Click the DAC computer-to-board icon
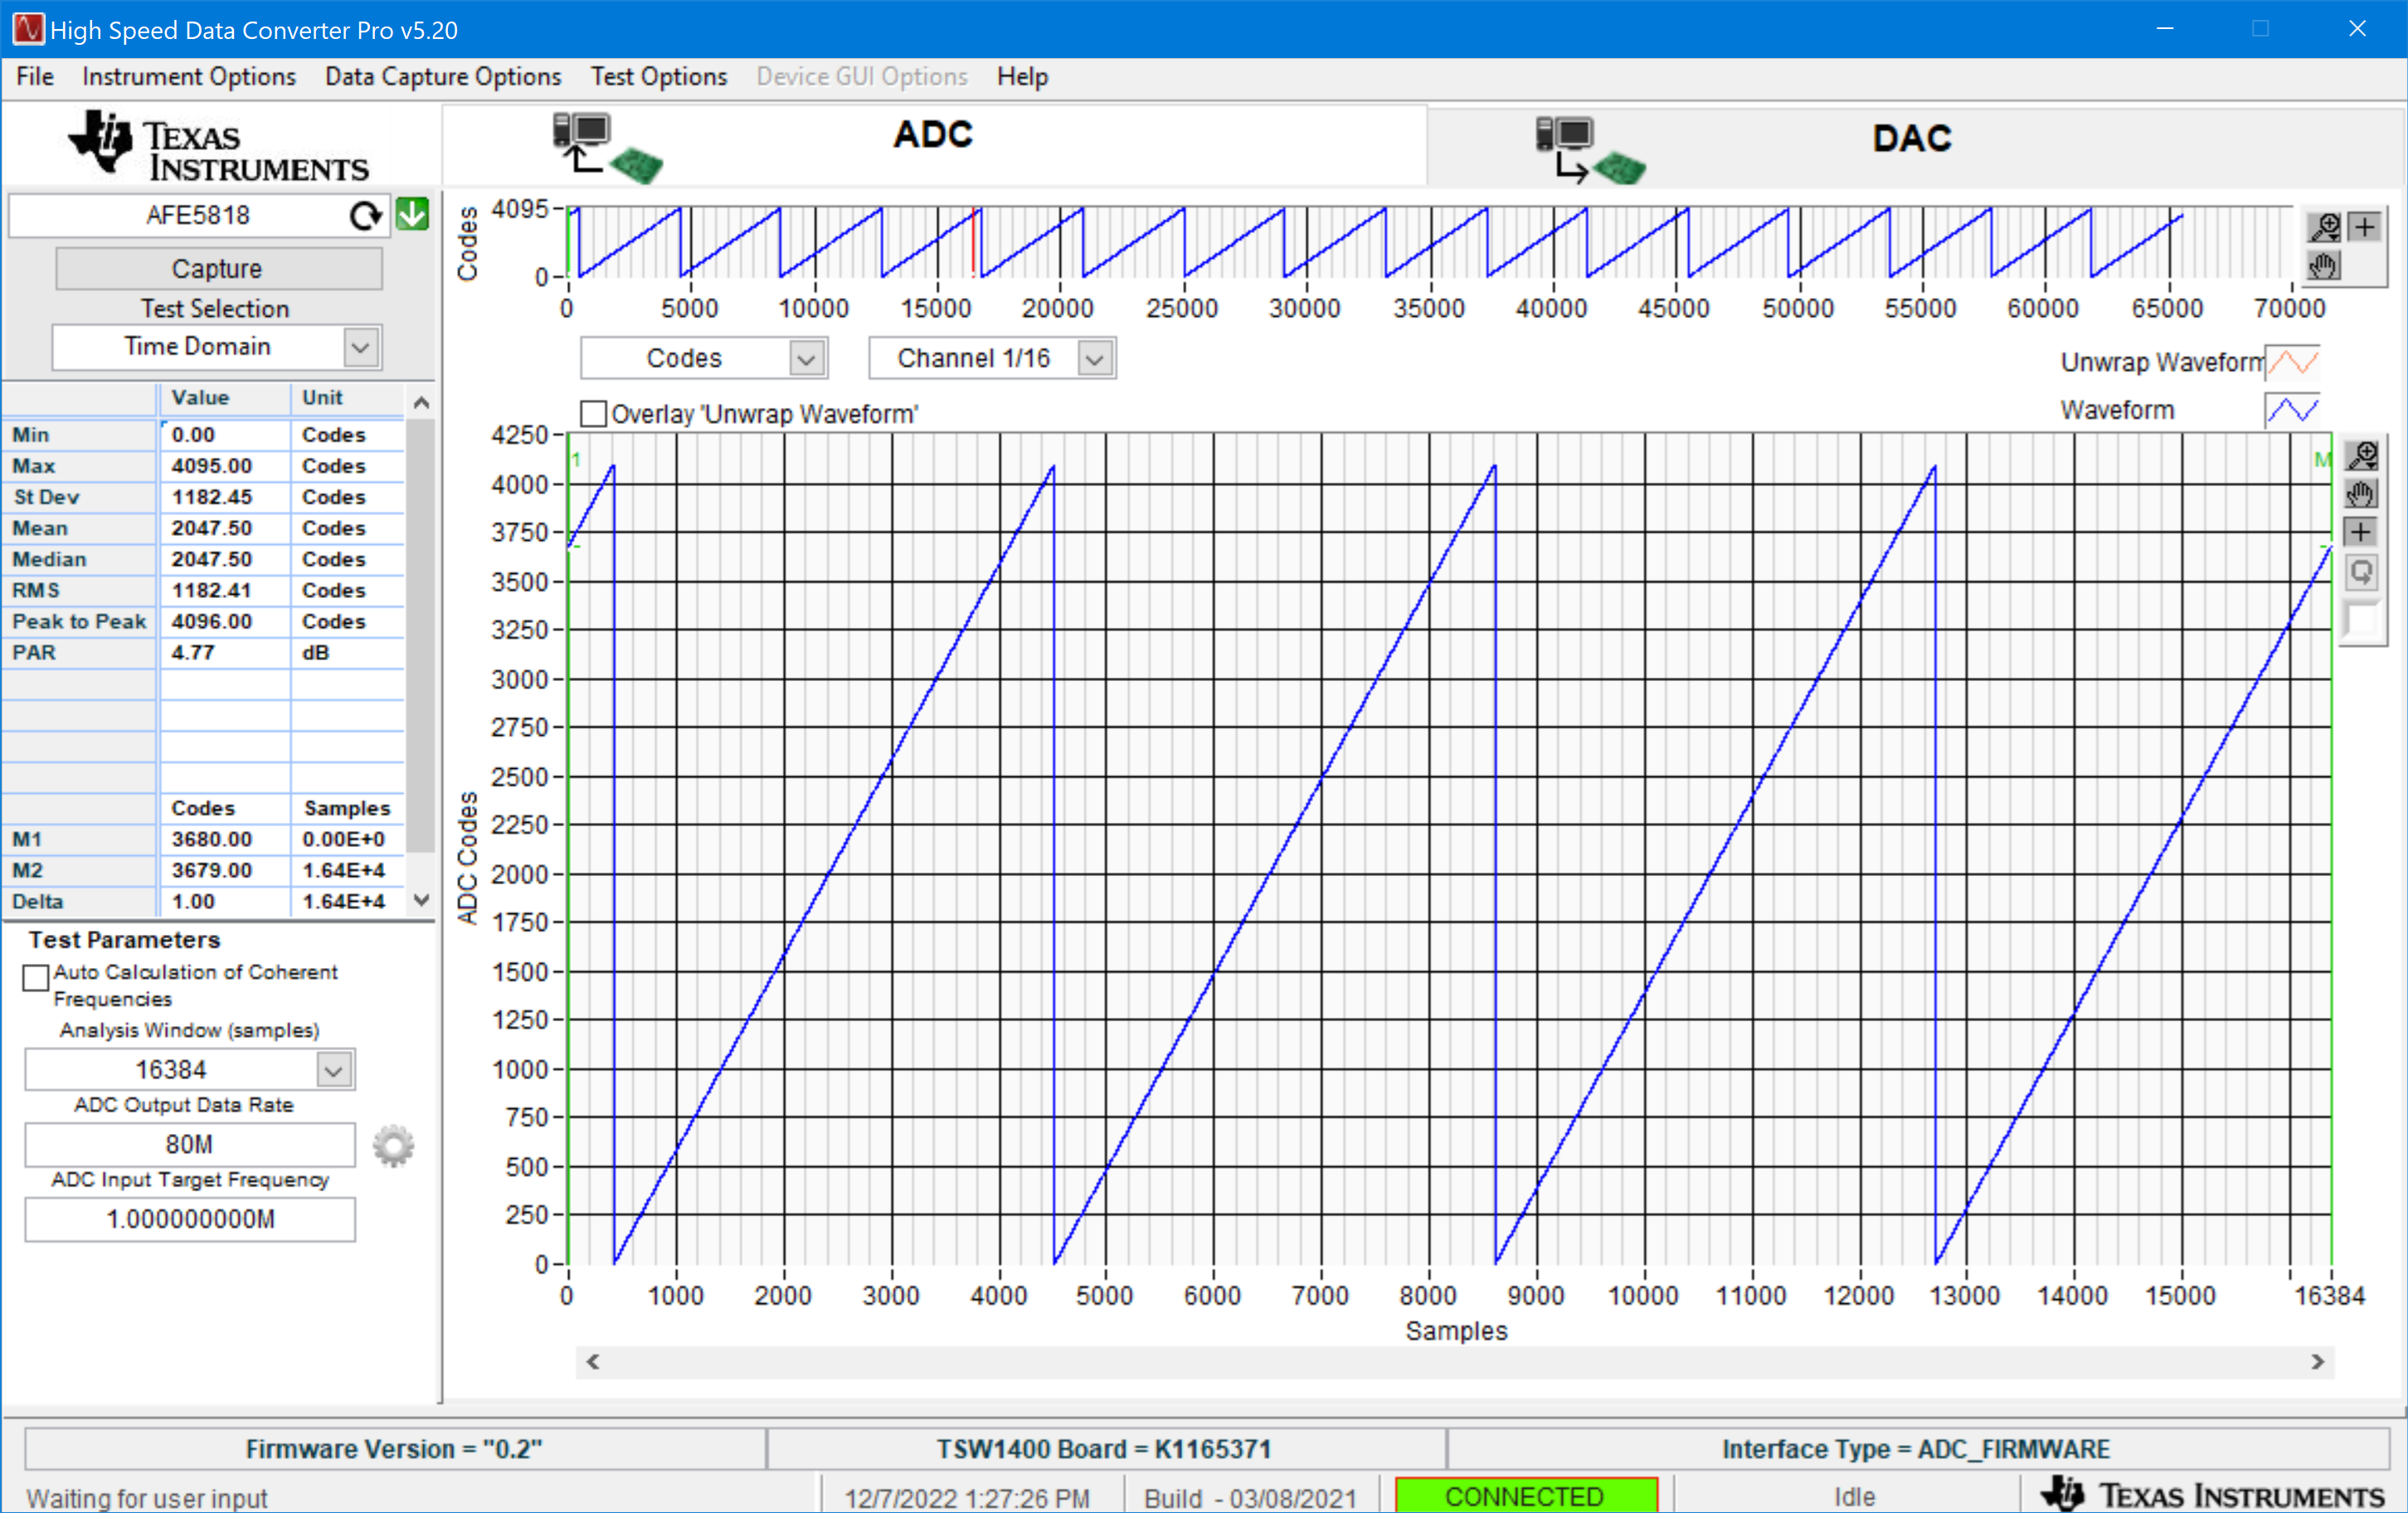 pos(1591,150)
